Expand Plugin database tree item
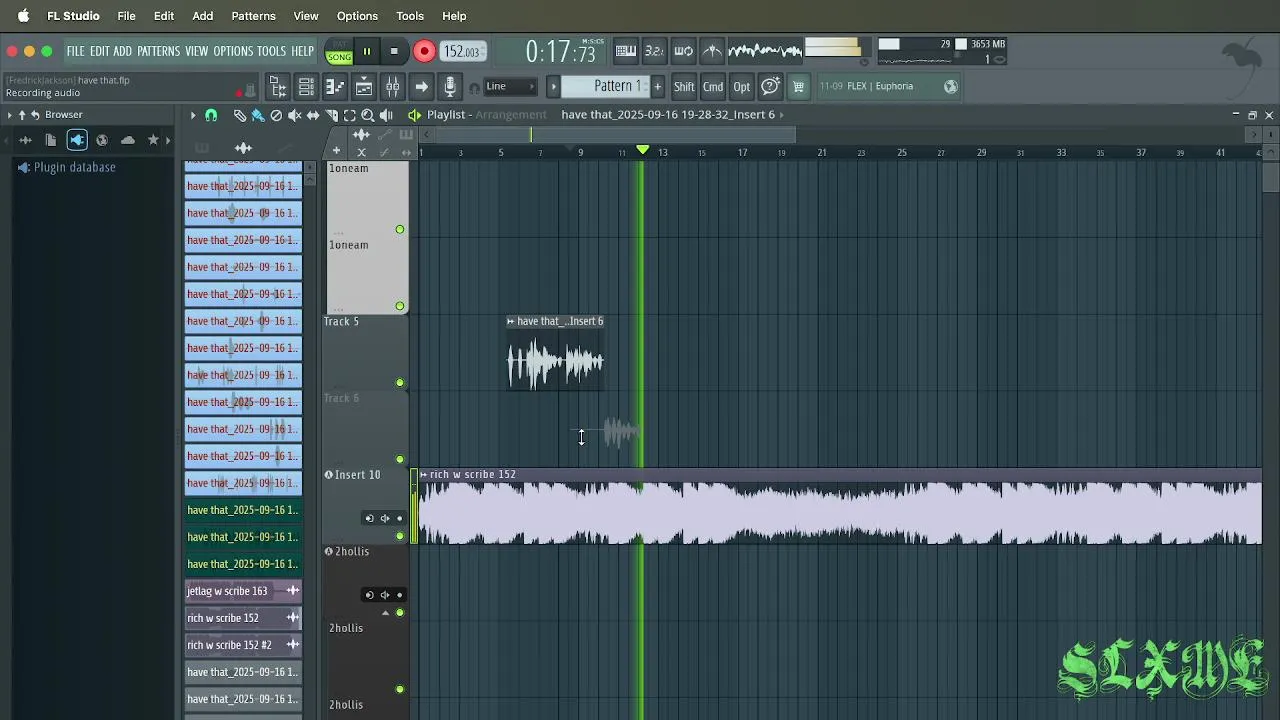This screenshot has width=1280, height=720. tap(66, 167)
